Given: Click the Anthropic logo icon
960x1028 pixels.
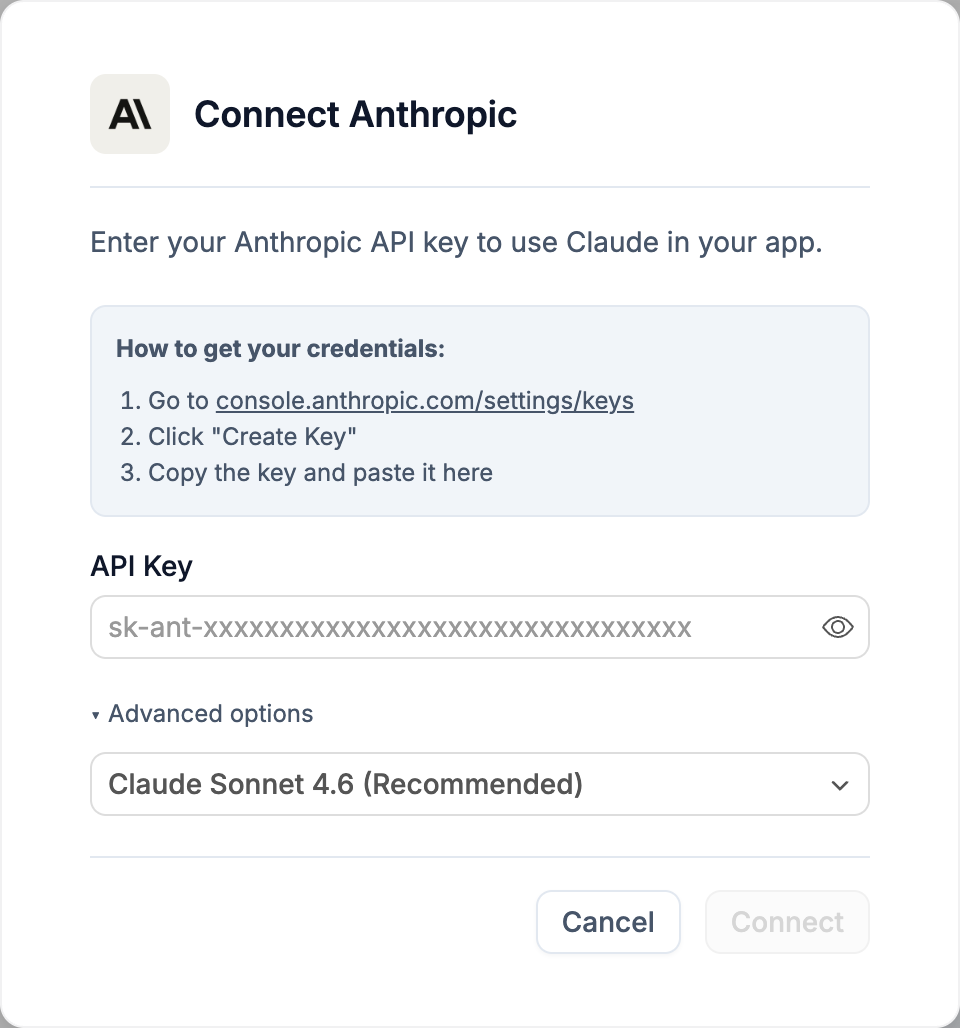Looking at the screenshot, I should pos(130,114).
